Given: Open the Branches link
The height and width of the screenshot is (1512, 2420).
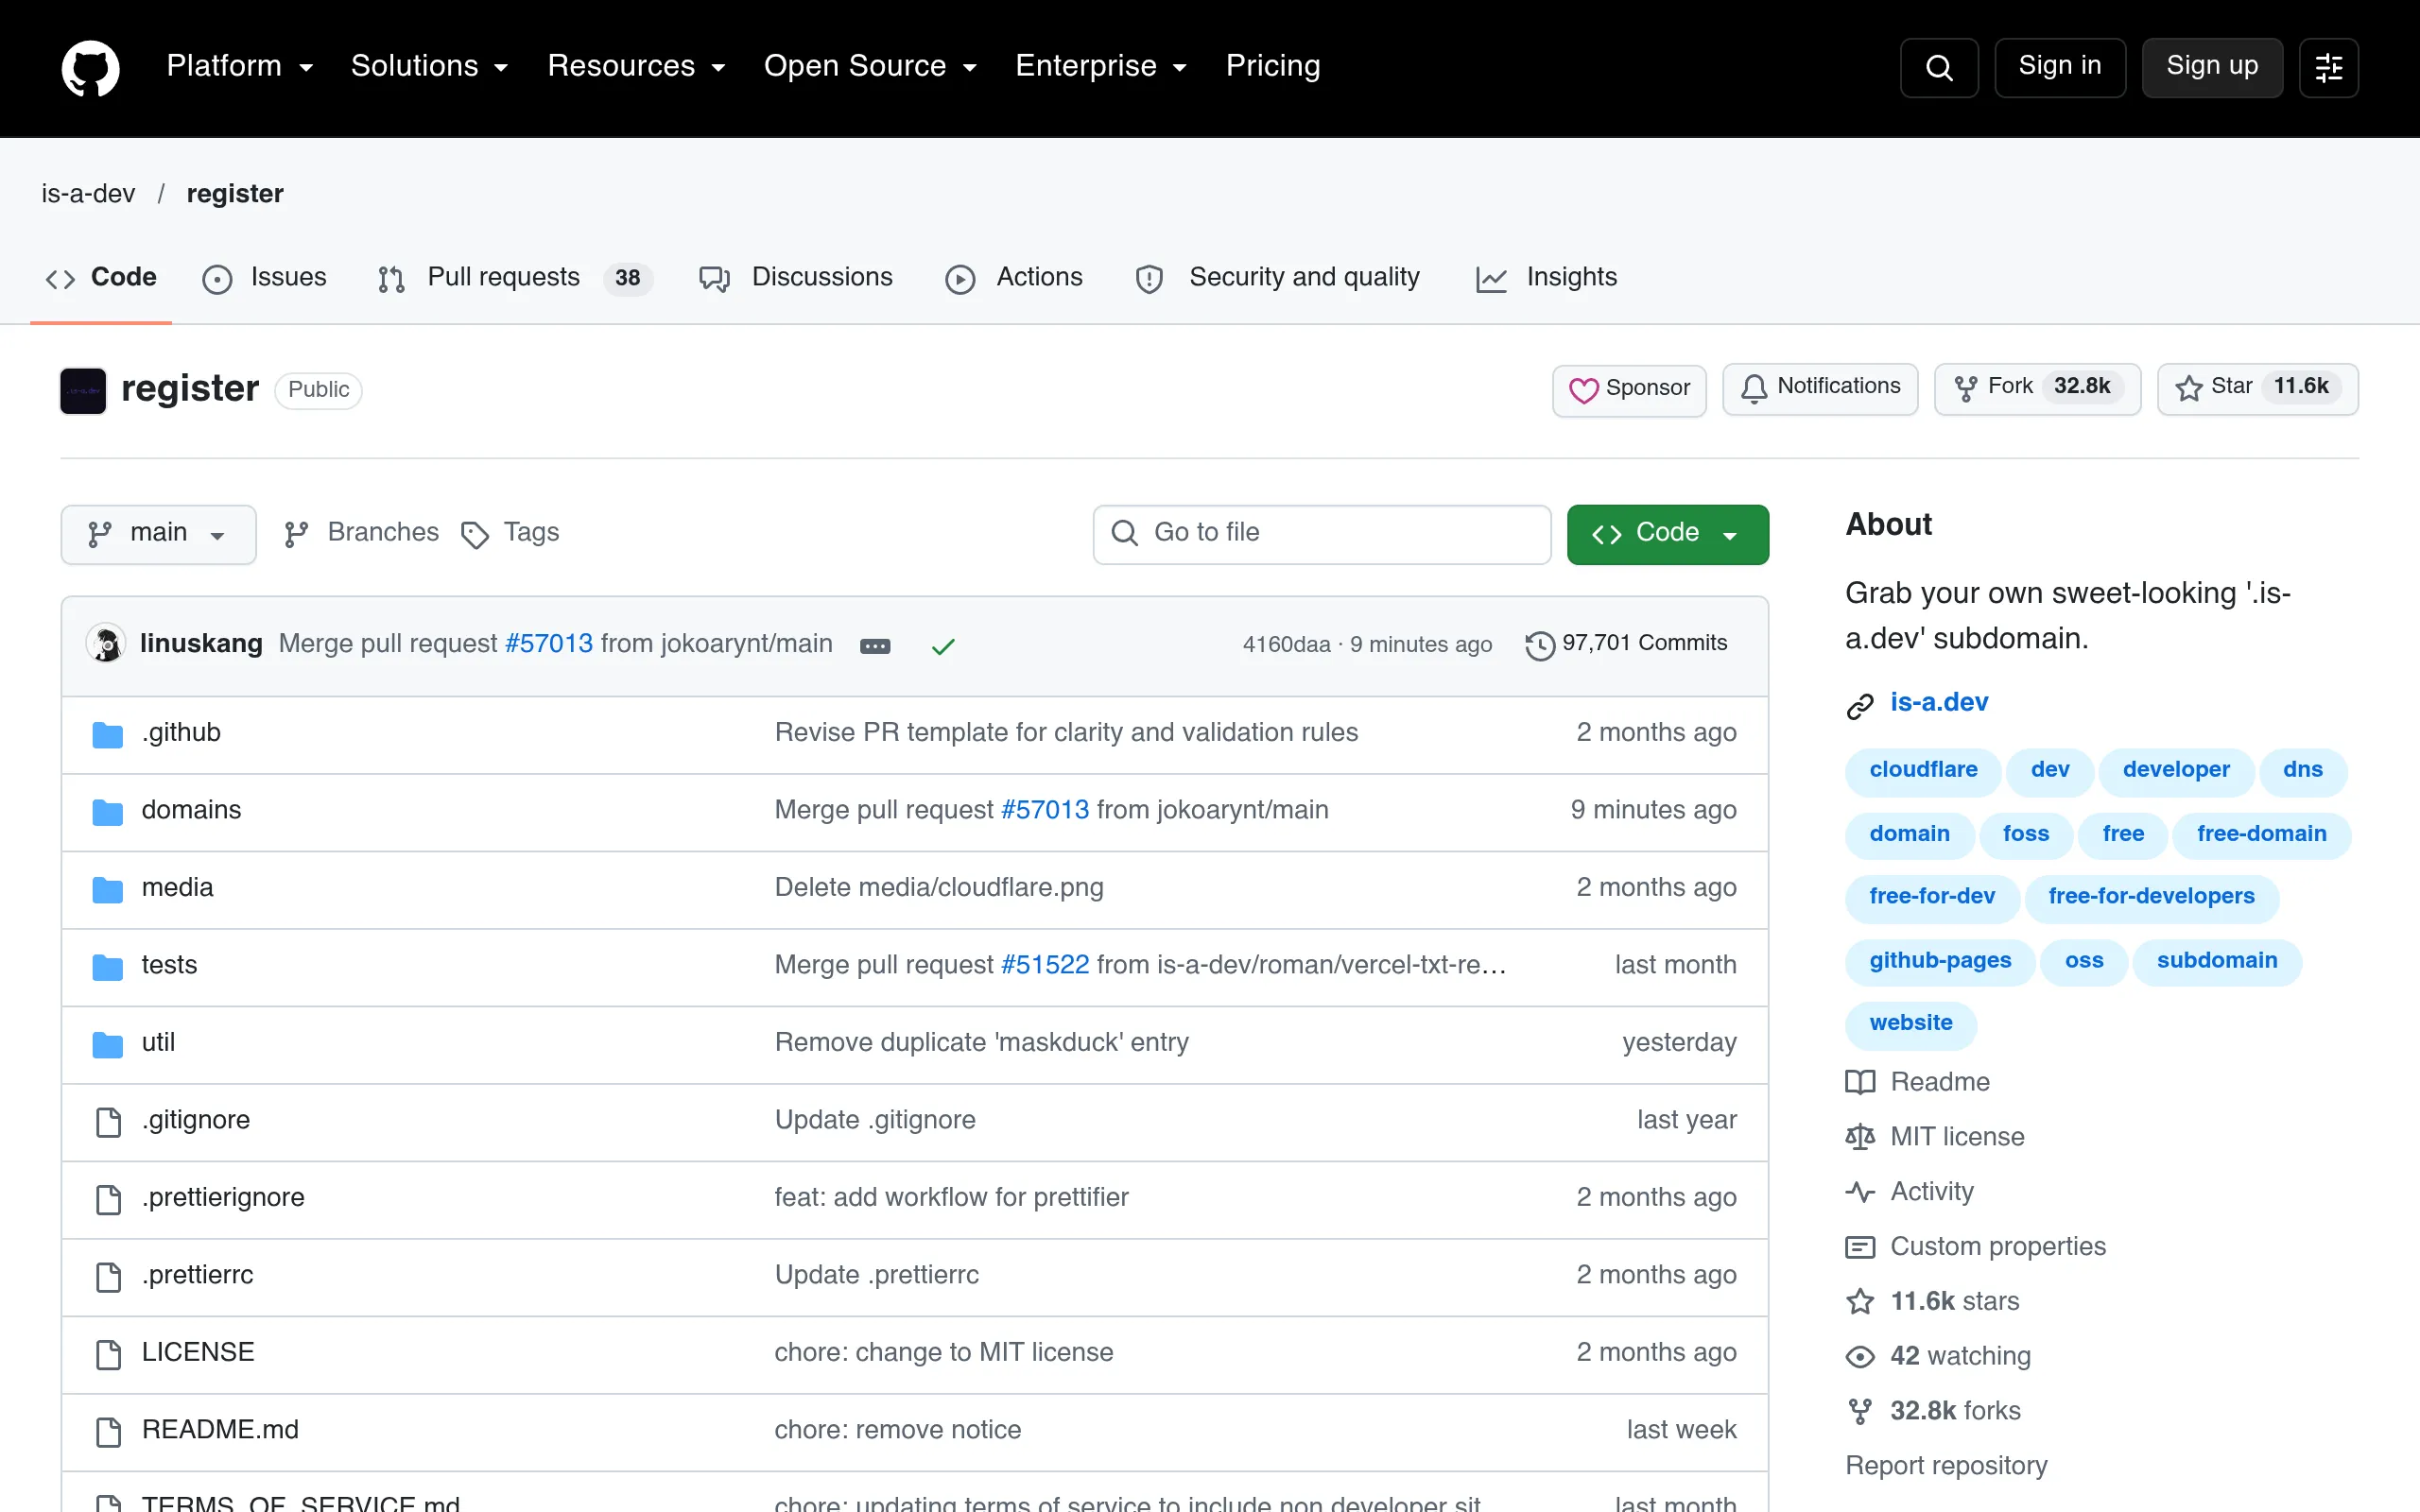Looking at the screenshot, I should (x=361, y=533).
